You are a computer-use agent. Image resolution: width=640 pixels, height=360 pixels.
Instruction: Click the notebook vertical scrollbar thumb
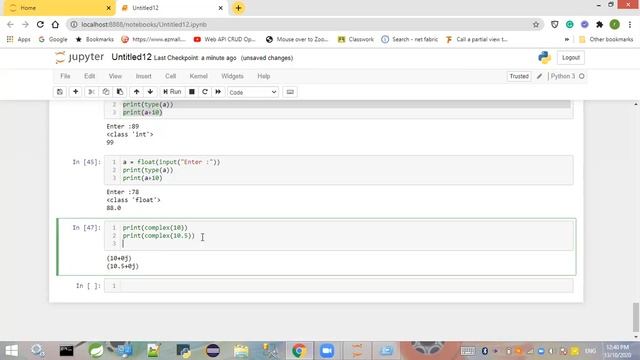point(636,317)
